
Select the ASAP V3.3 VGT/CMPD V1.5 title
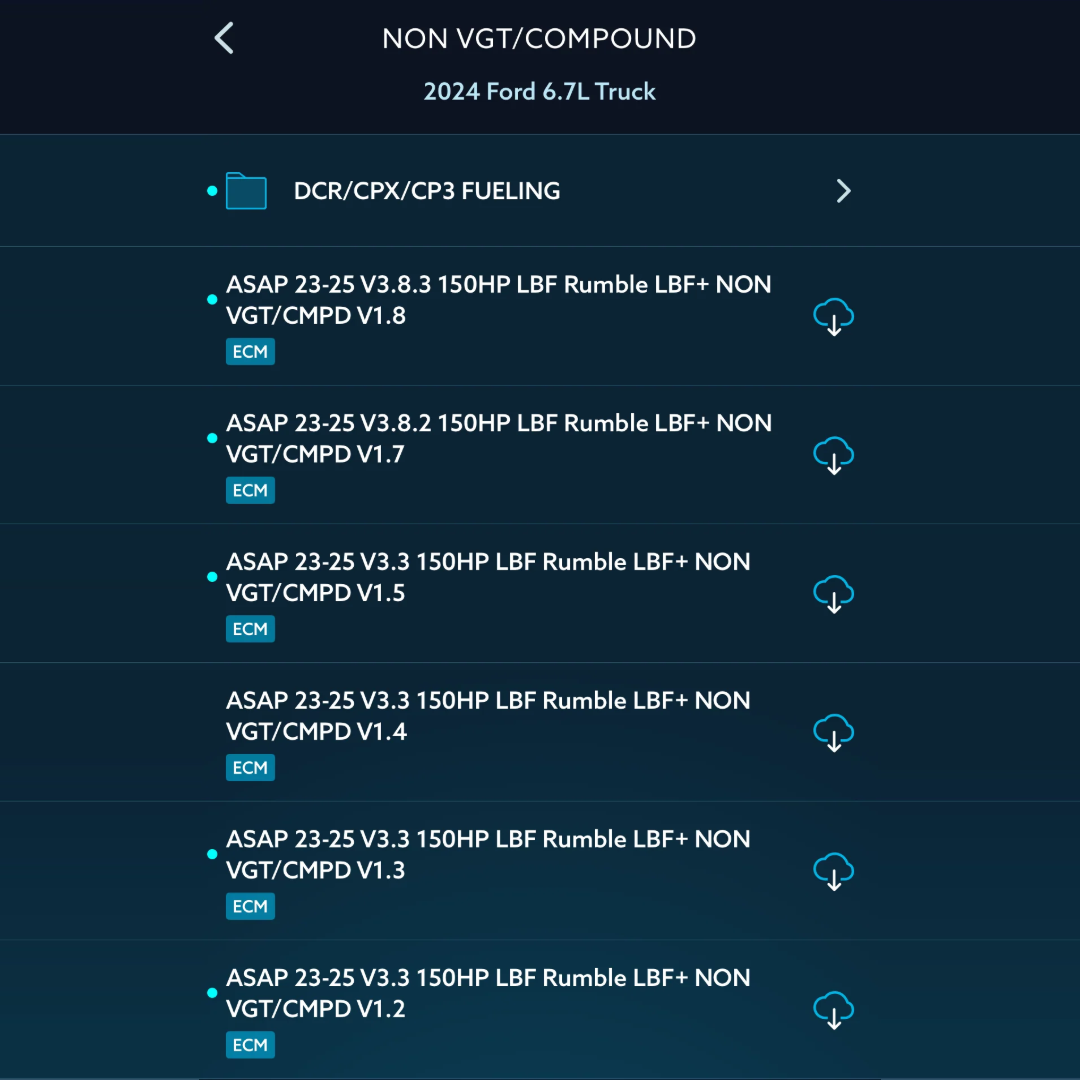pyautogui.click(x=488, y=577)
